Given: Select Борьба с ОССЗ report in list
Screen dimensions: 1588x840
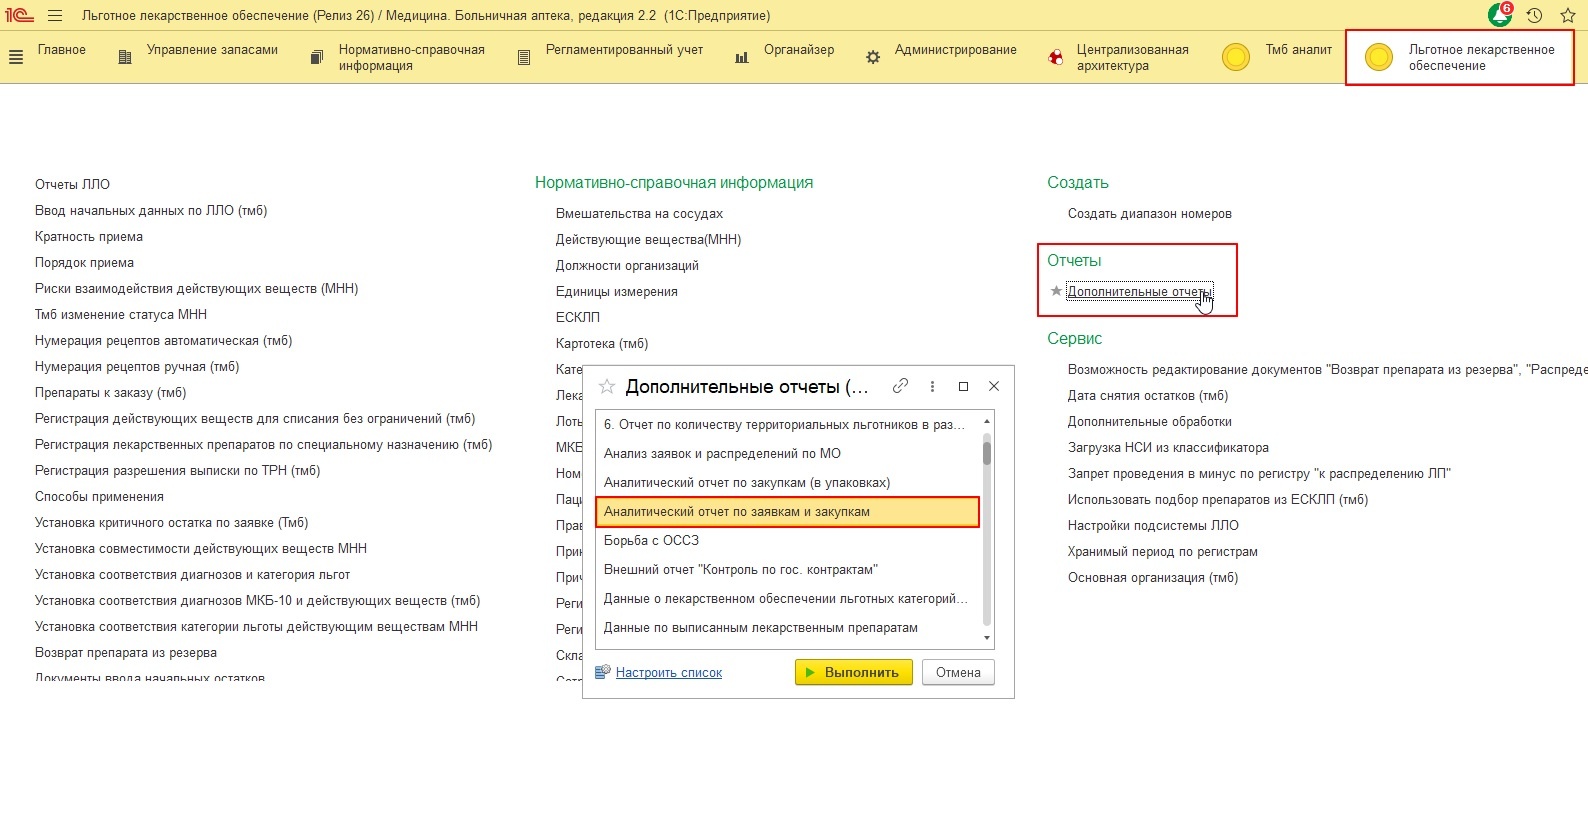Looking at the screenshot, I should point(651,541).
